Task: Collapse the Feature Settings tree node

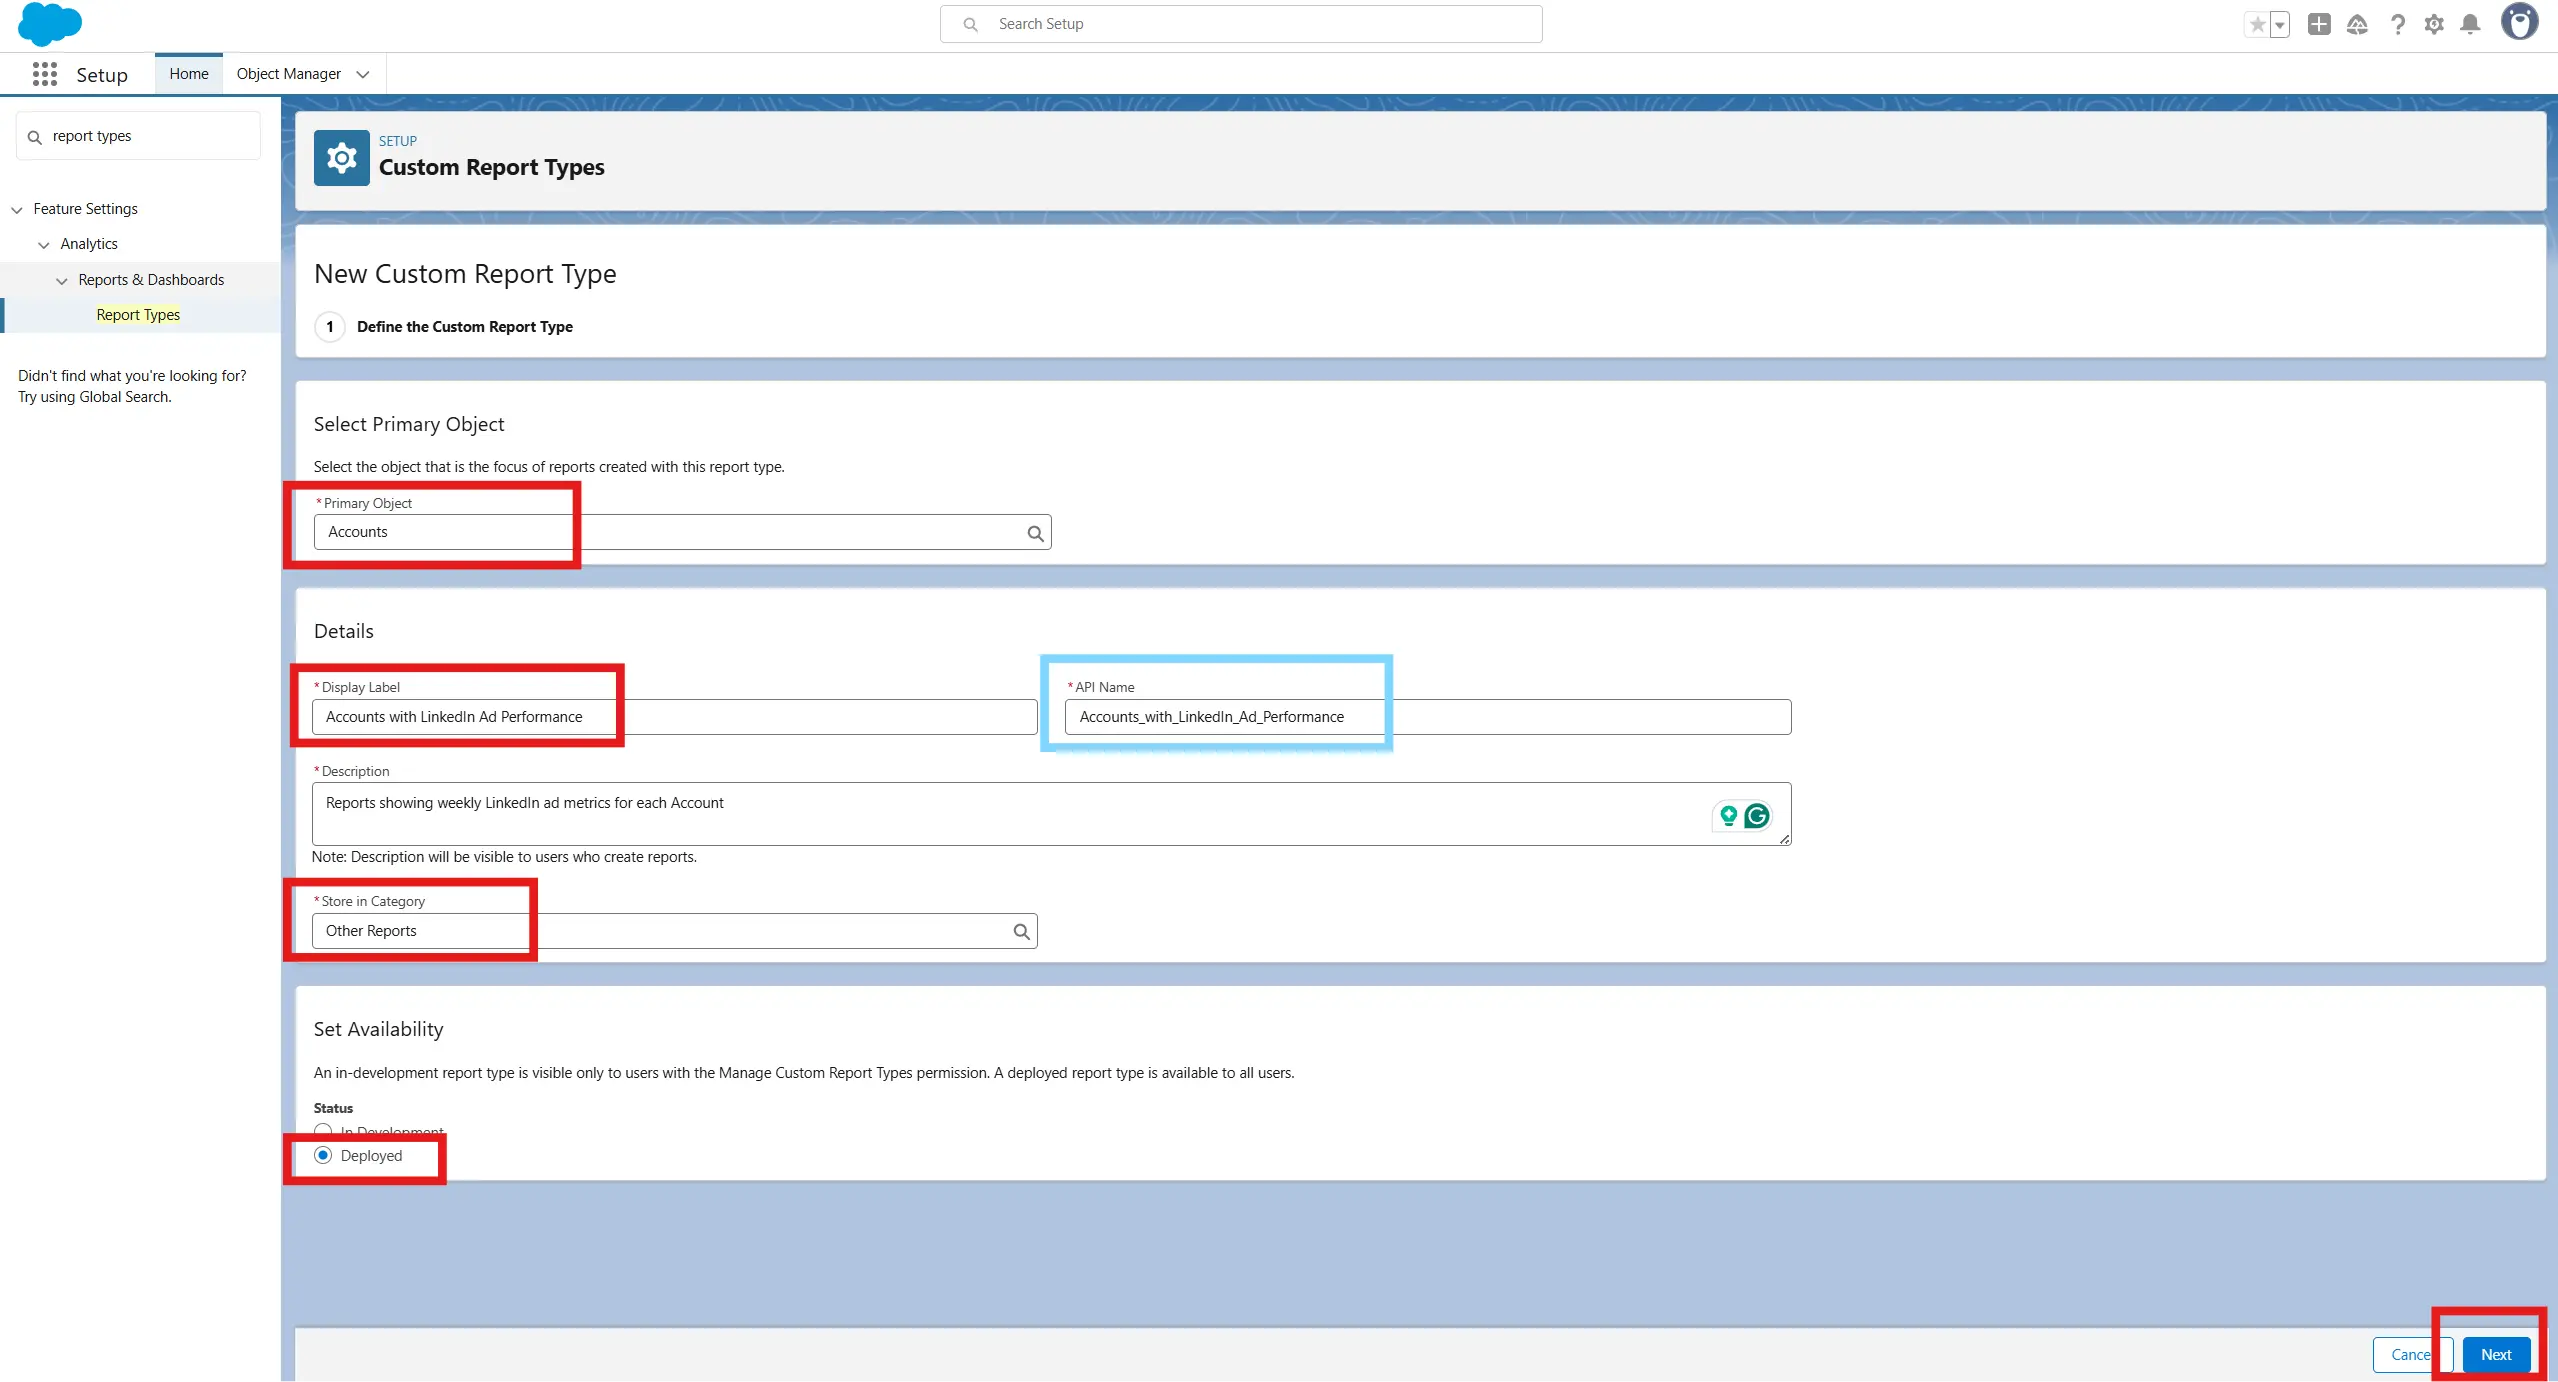Action: pos(17,209)
